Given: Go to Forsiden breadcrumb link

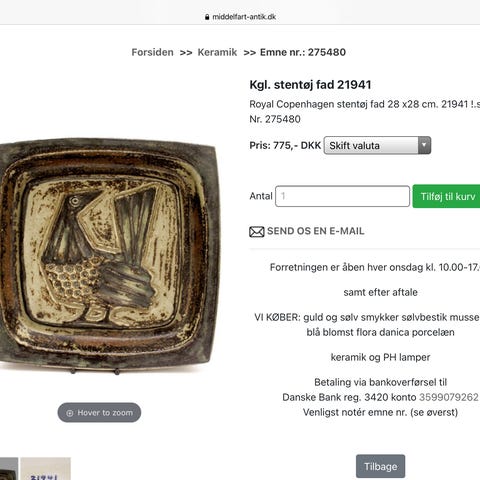Looking at the screenshot, I should (x=152, y=52).
